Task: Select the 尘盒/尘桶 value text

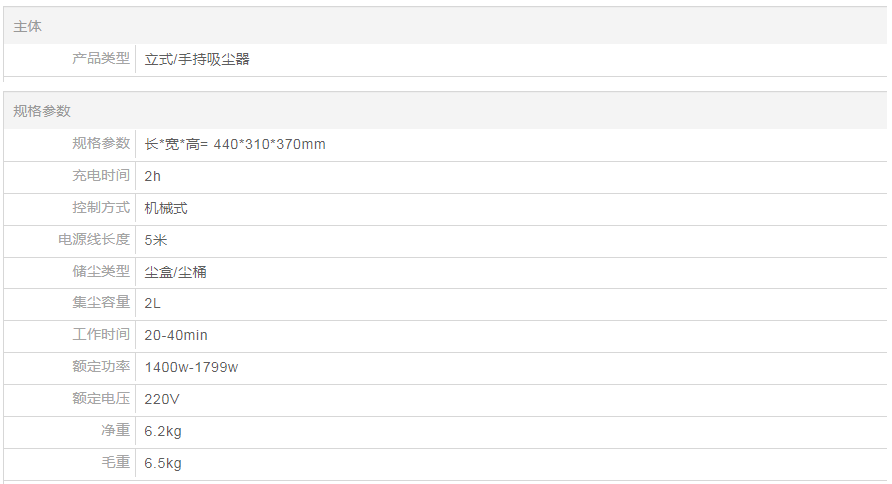Action: click(176, 272)
